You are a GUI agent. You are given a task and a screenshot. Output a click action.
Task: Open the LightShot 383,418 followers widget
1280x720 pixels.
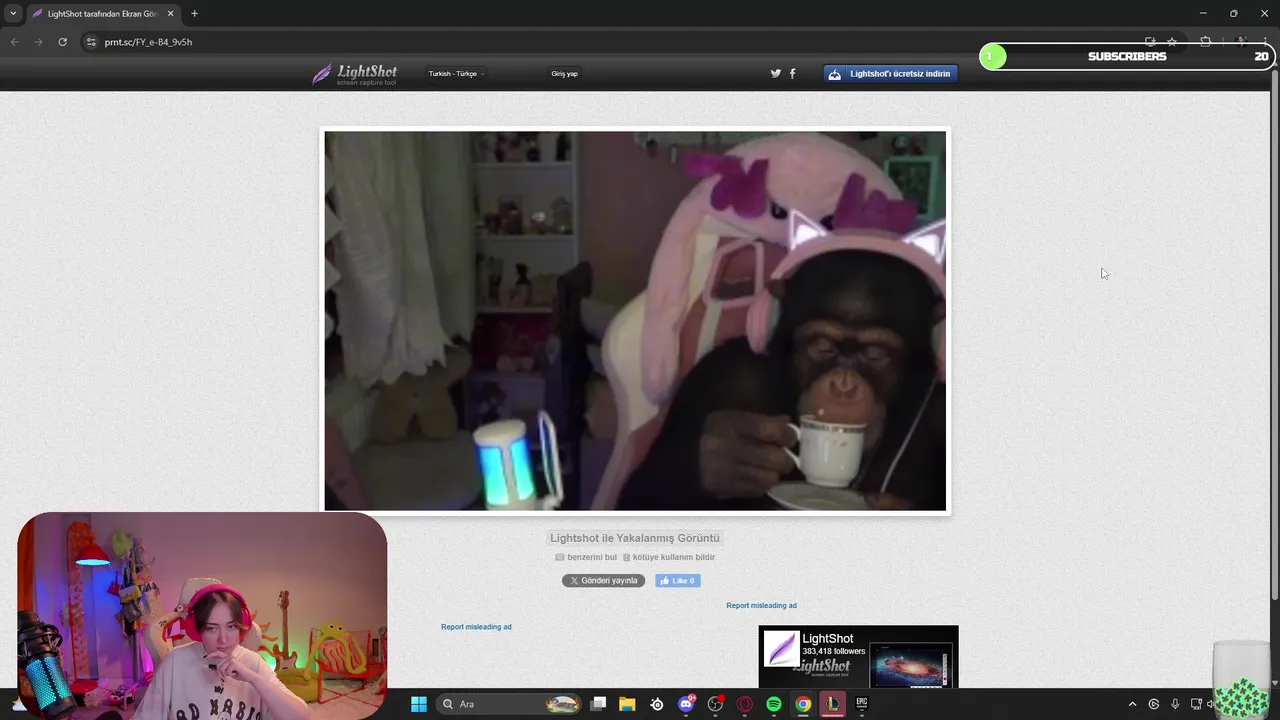coord(858,657)
